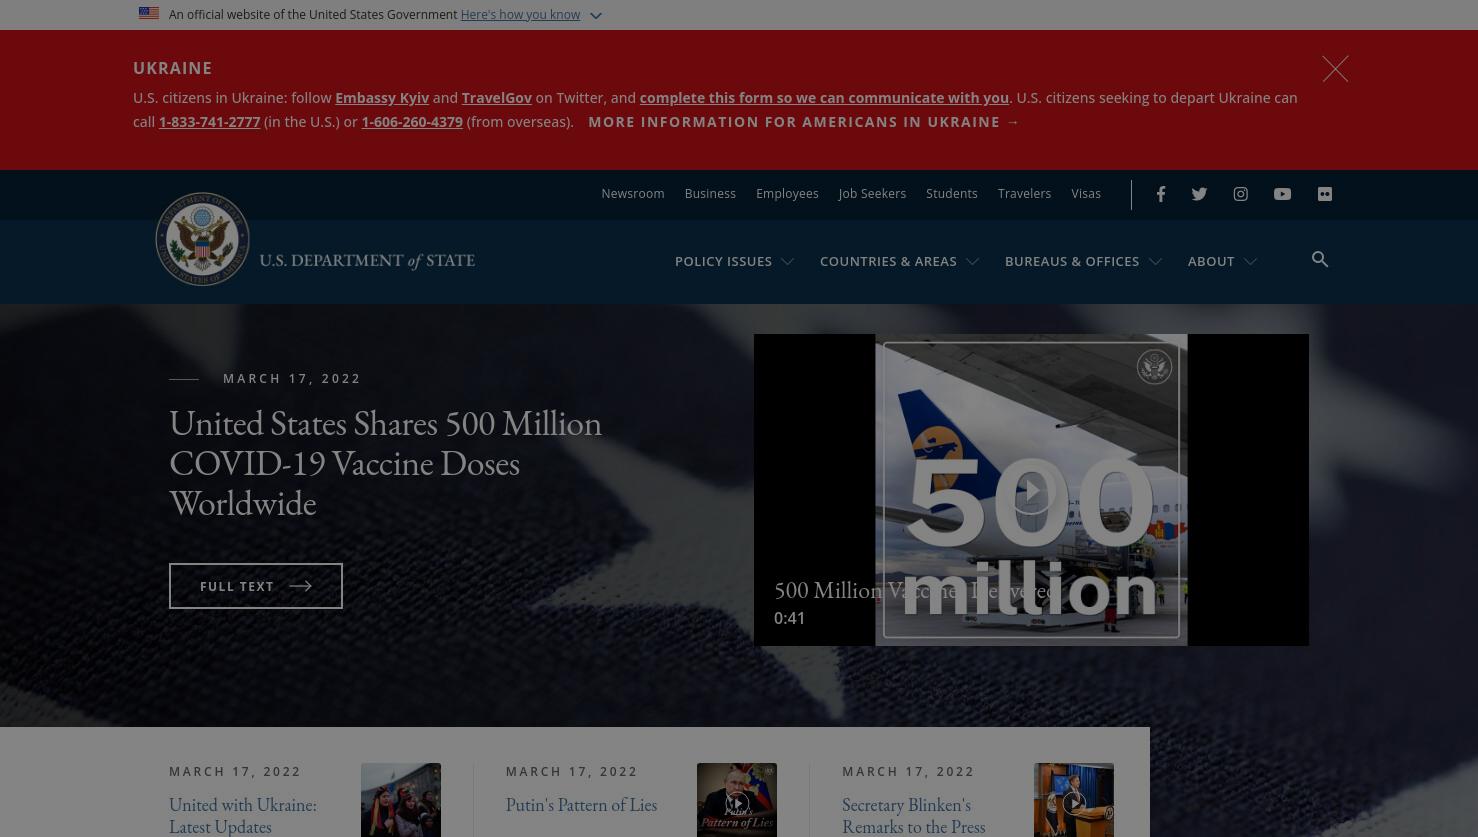Open More Information for Americans in Ukraine
Viewport: 1478px width, 837px height.
tap(804, 122)
